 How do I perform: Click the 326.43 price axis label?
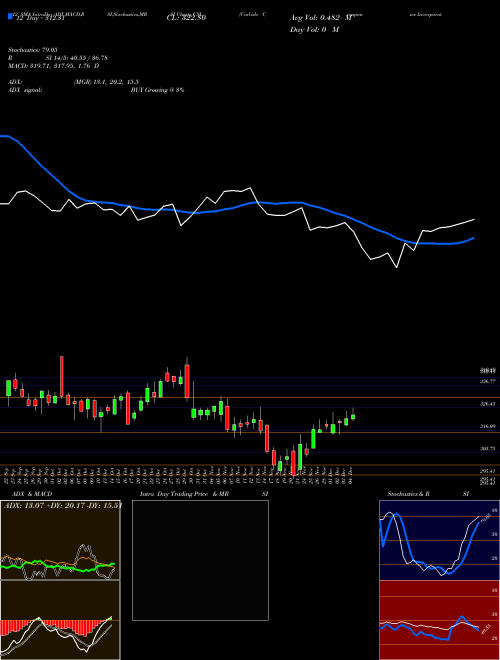click(x=488, y=404)
